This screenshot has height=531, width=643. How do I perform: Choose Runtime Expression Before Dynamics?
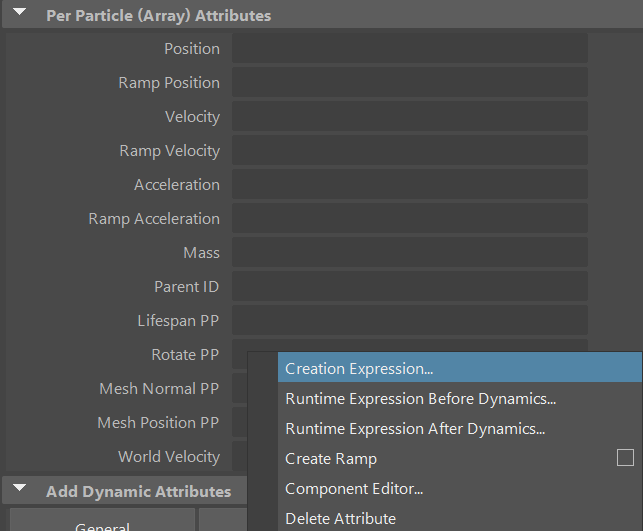coord(420,398)
